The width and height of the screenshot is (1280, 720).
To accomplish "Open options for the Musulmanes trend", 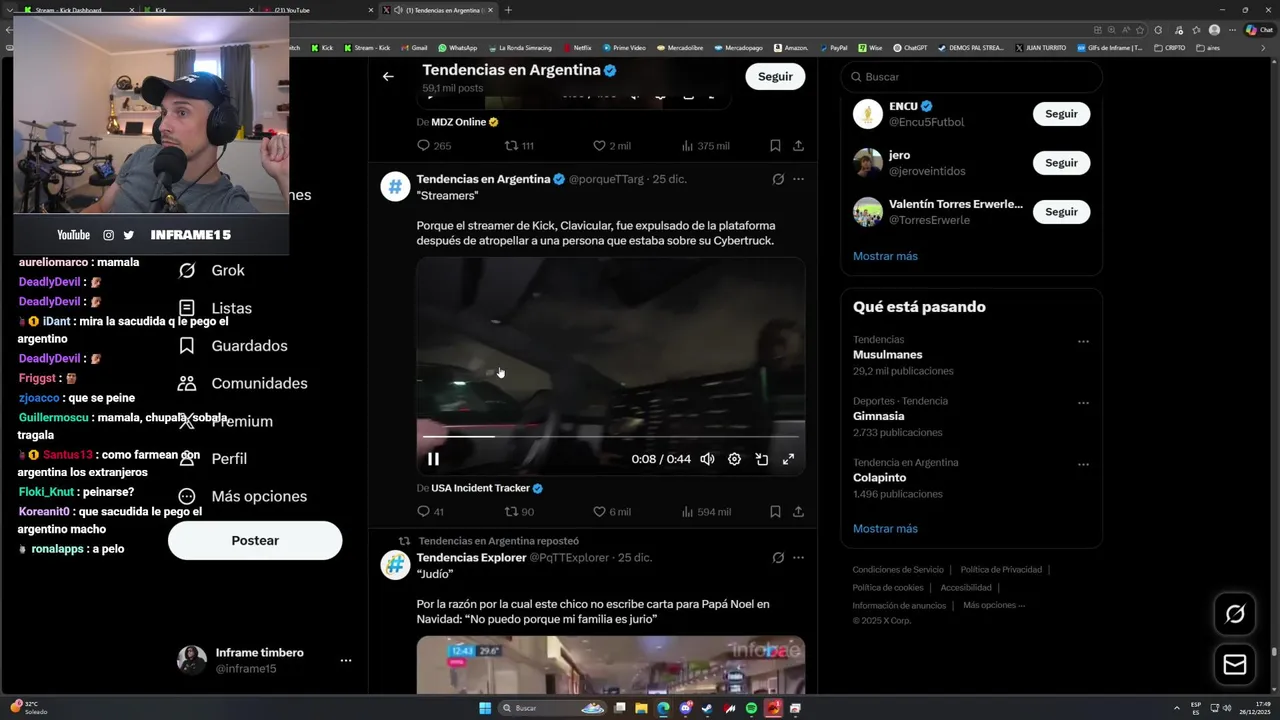I will click(1083, 341).
